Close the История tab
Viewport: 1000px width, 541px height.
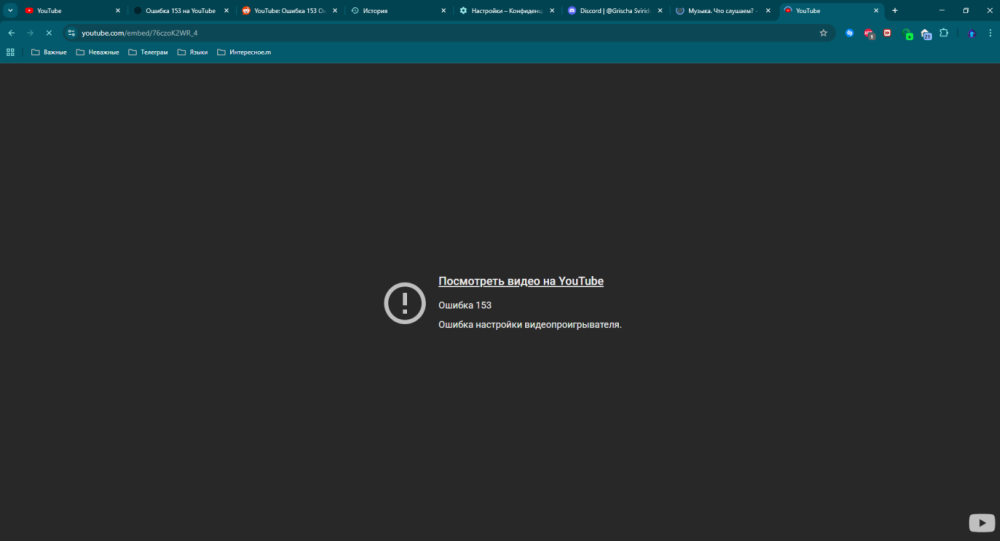pos(443,11)
